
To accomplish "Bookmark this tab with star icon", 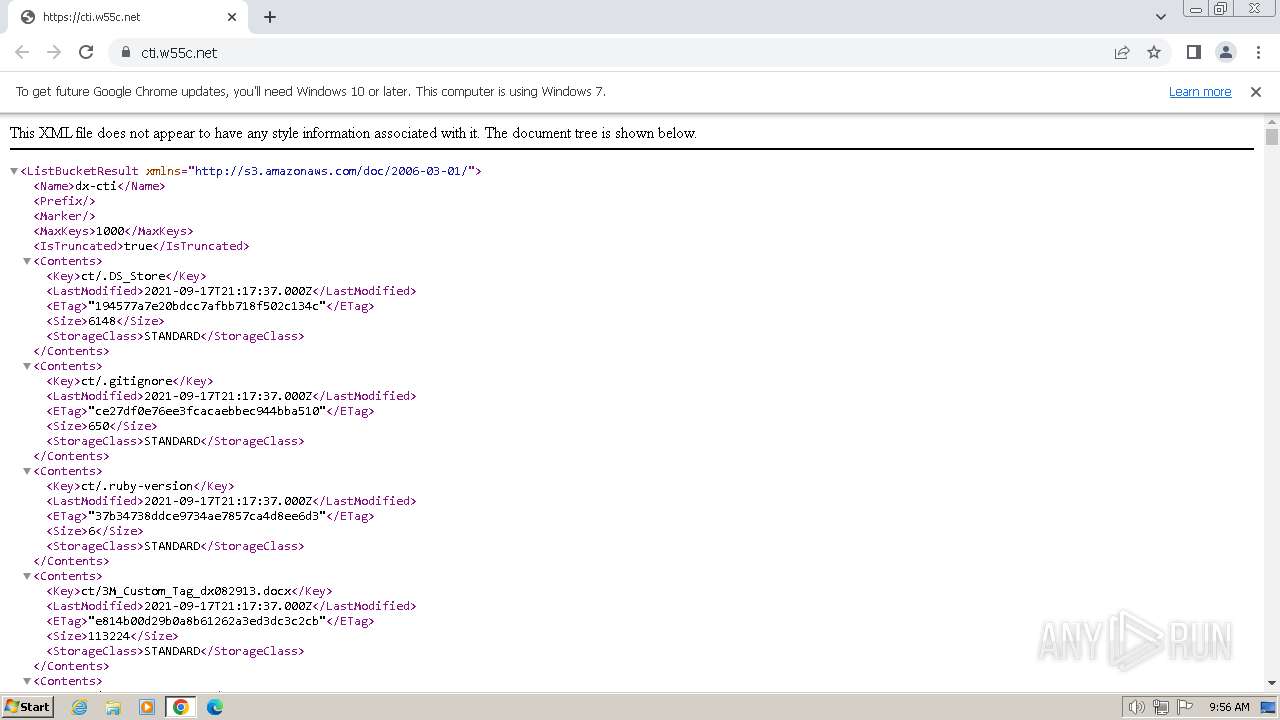I will (1154, 52).
